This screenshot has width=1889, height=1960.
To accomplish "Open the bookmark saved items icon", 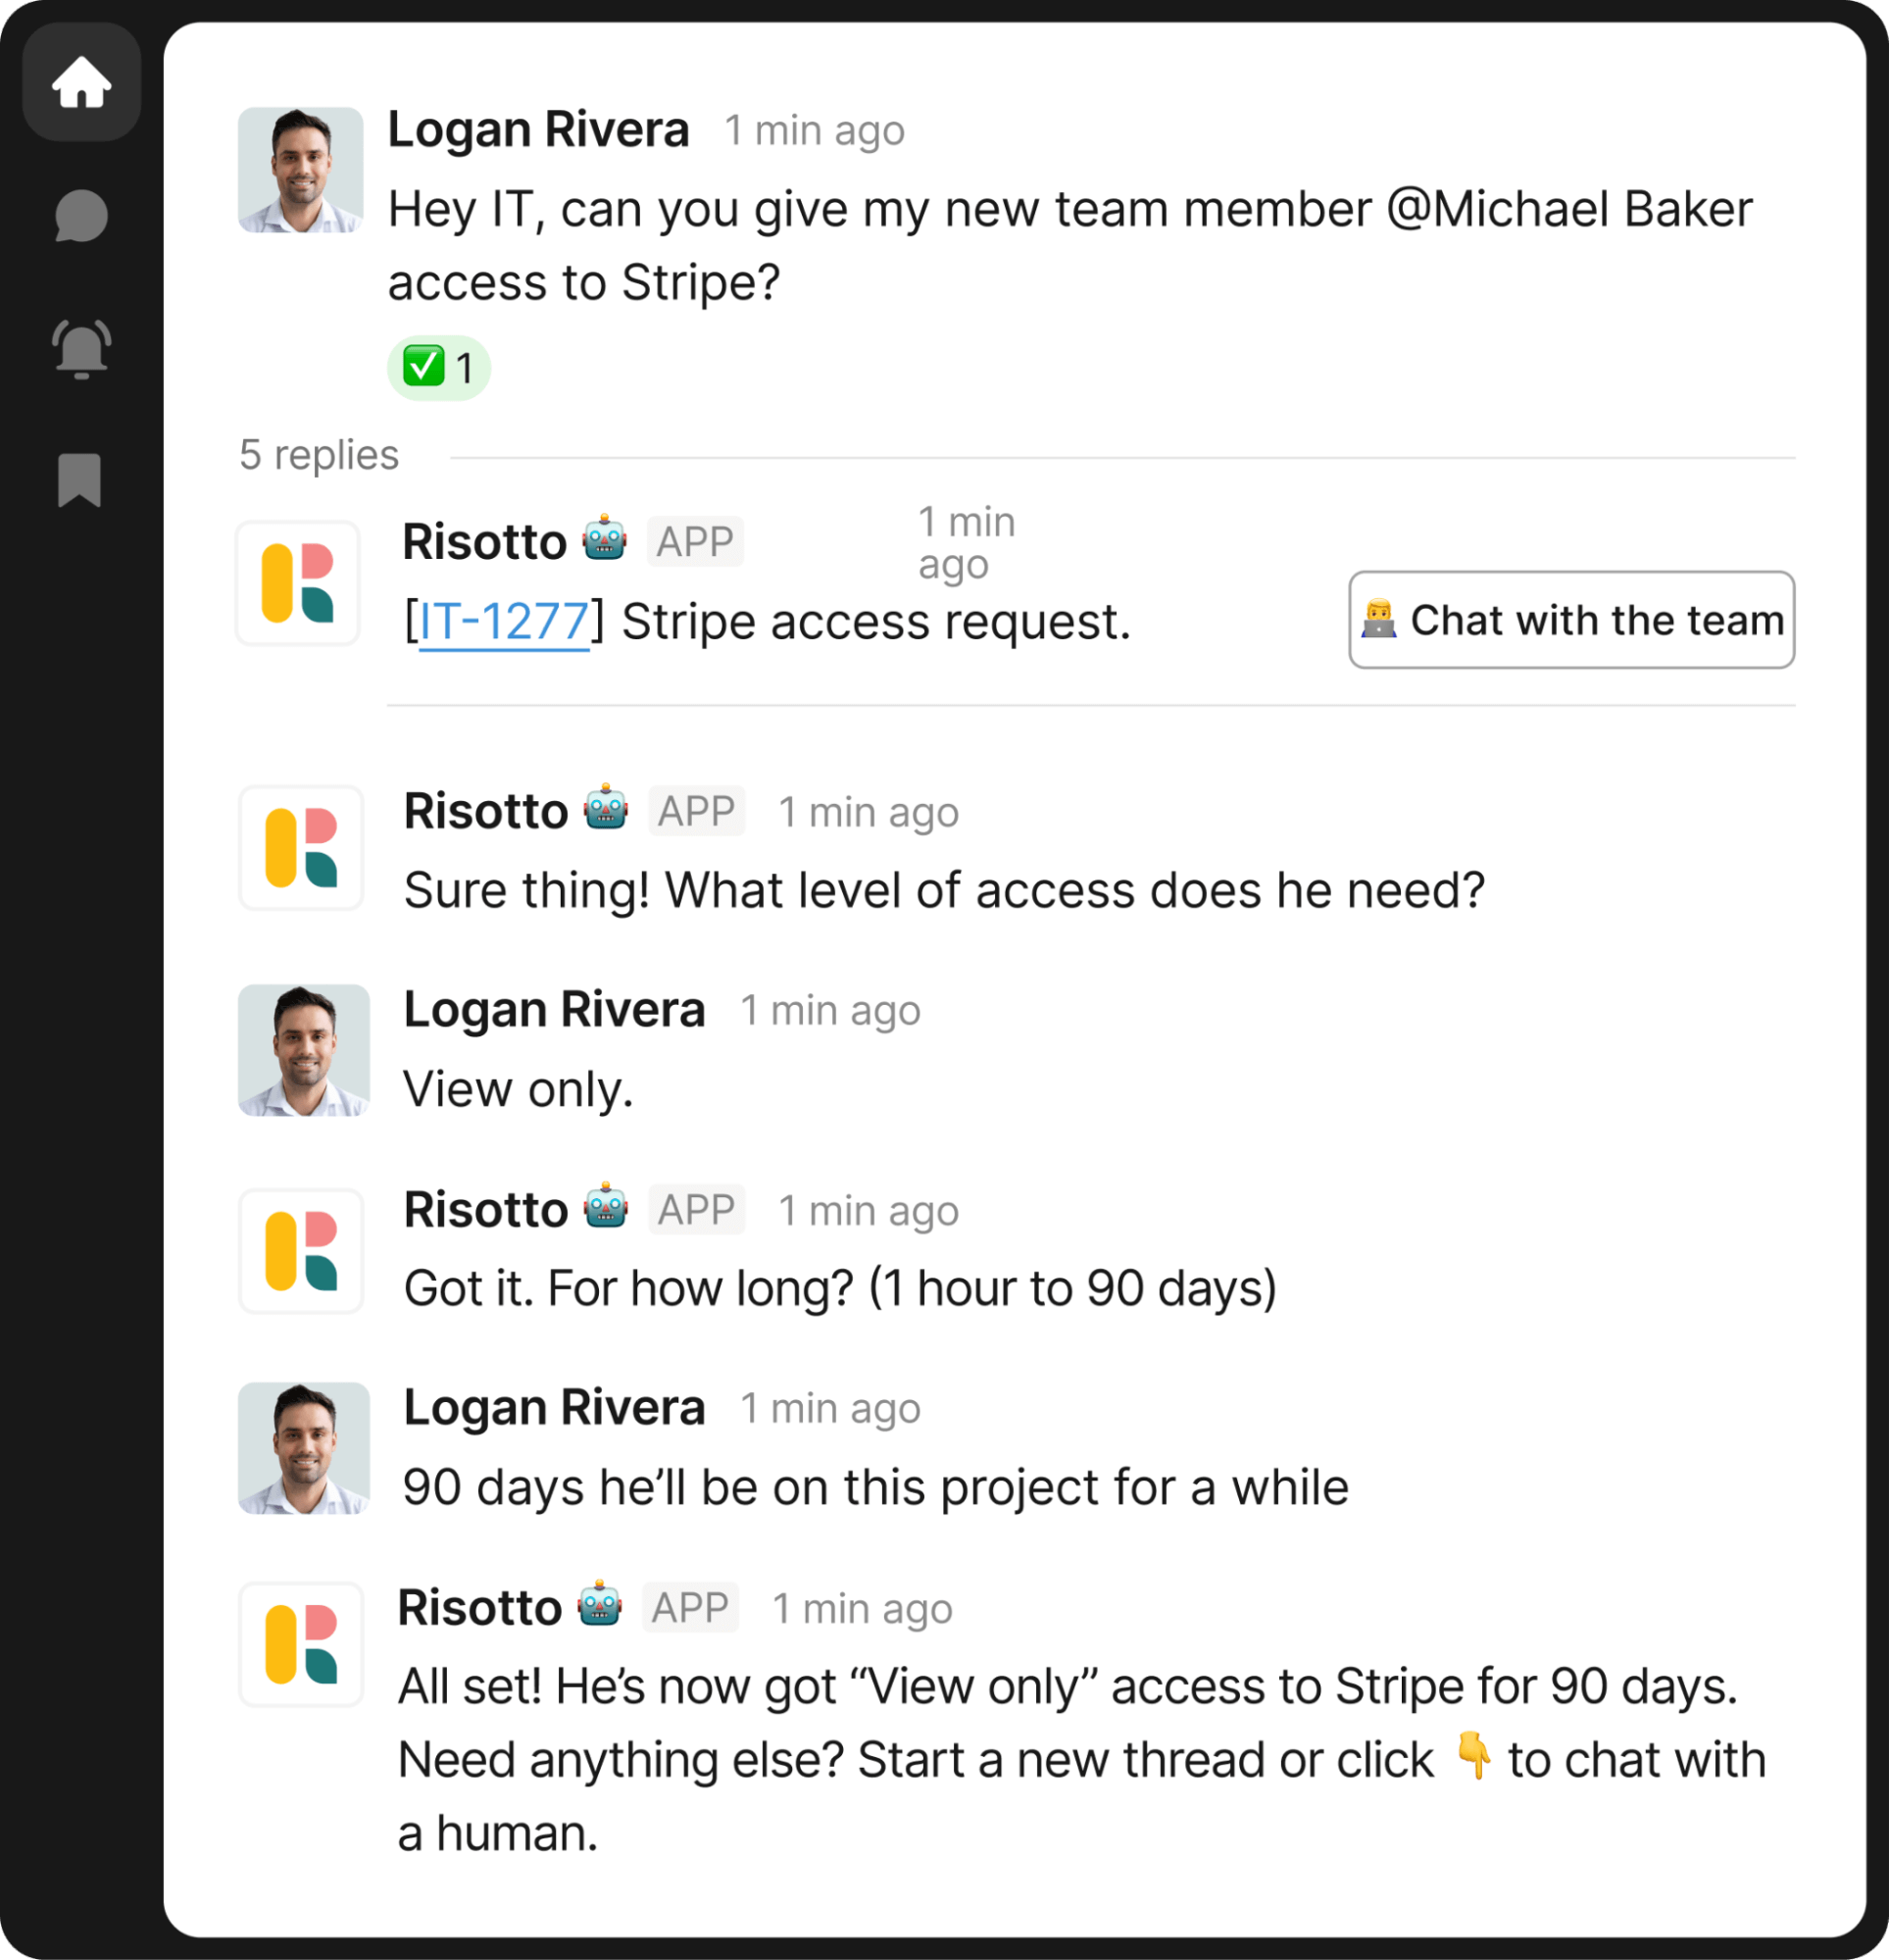I will [80, 480].
